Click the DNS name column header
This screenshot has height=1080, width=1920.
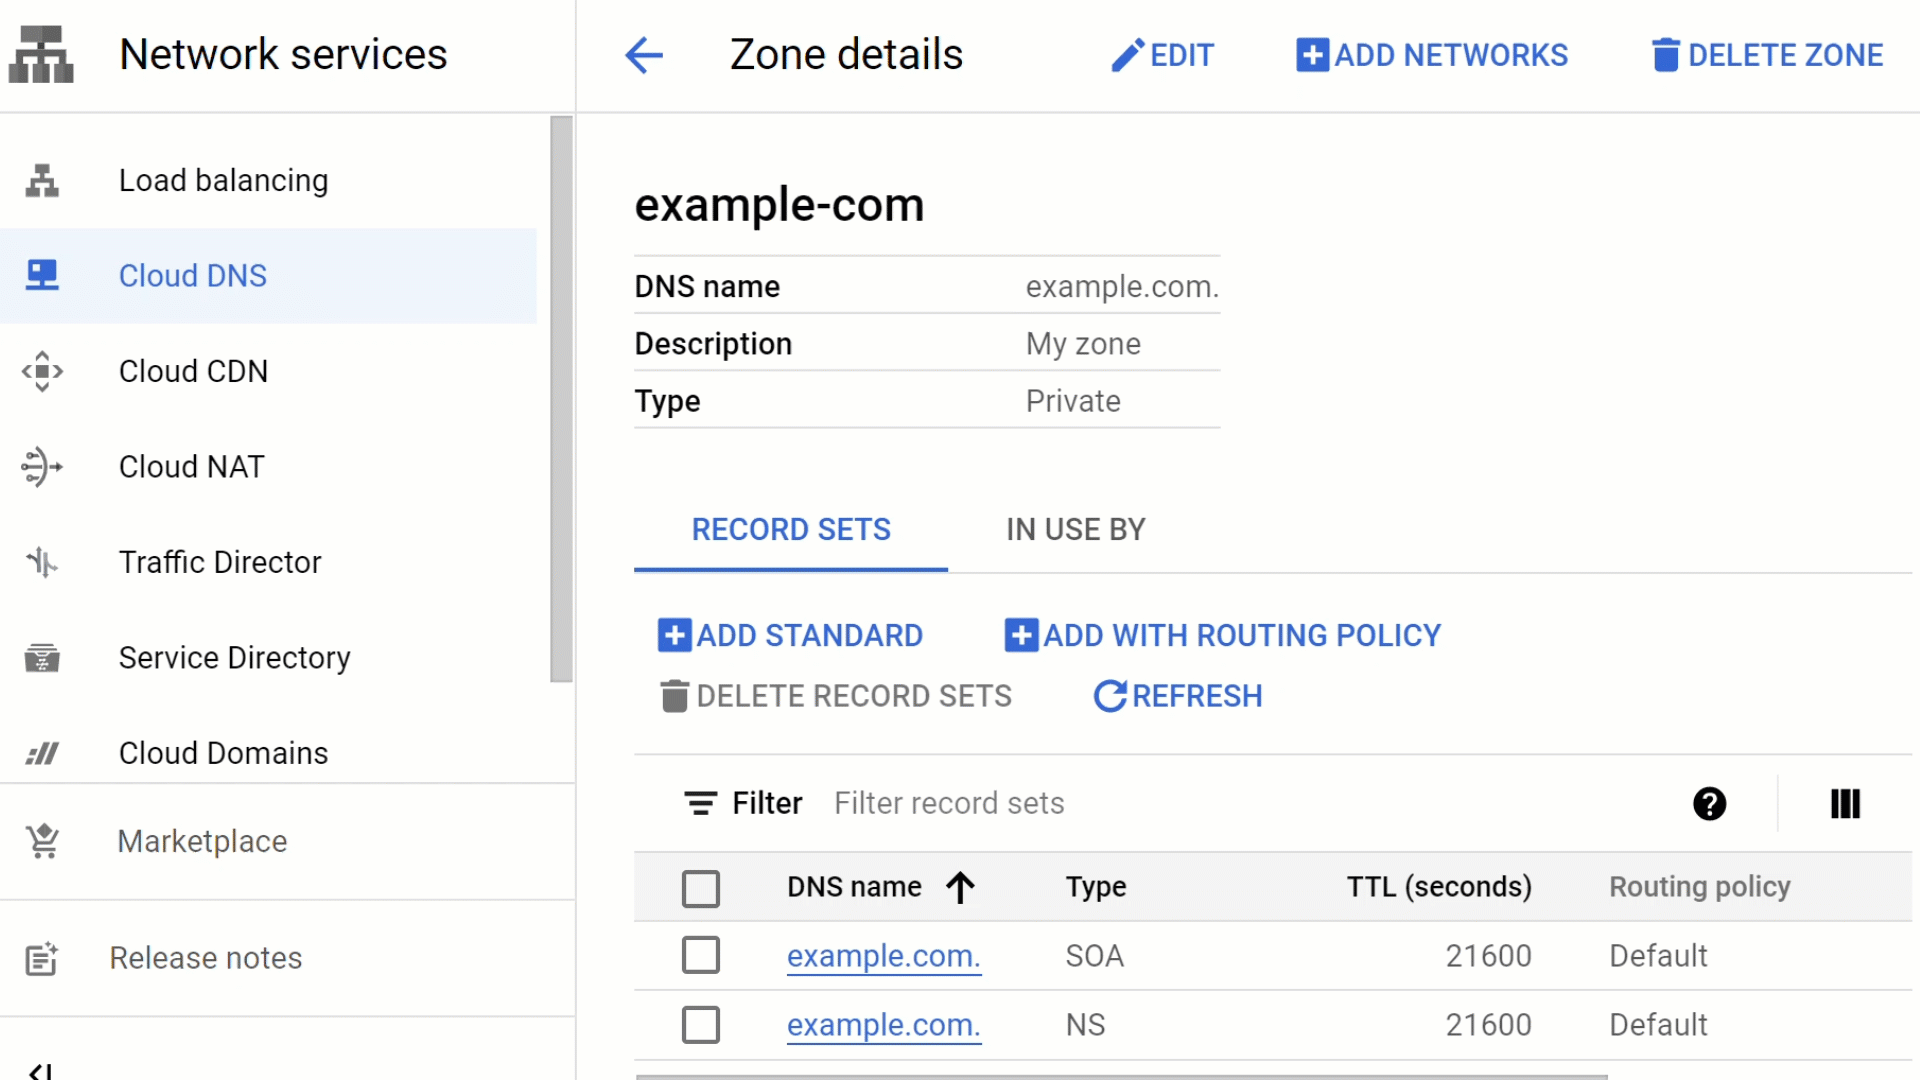(x=854, y=887)
